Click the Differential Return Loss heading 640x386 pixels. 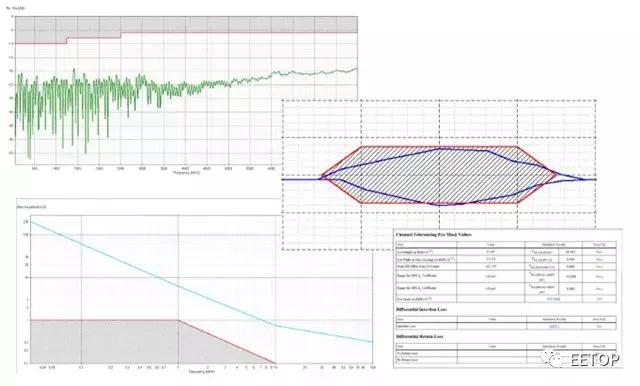(x=419, y=337)
